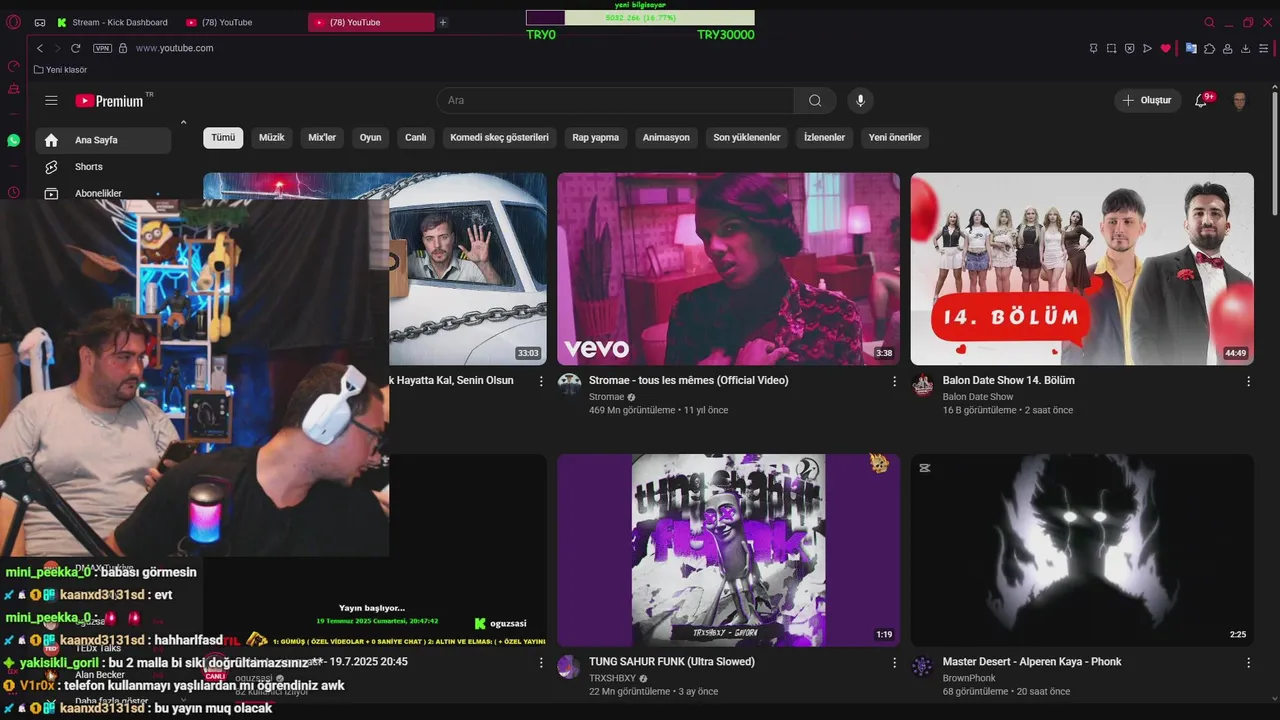Select the Komedi skeç gösterileri chip
Screen dimensions: 1280x720
pyautogui.click(x=499, y=137)
